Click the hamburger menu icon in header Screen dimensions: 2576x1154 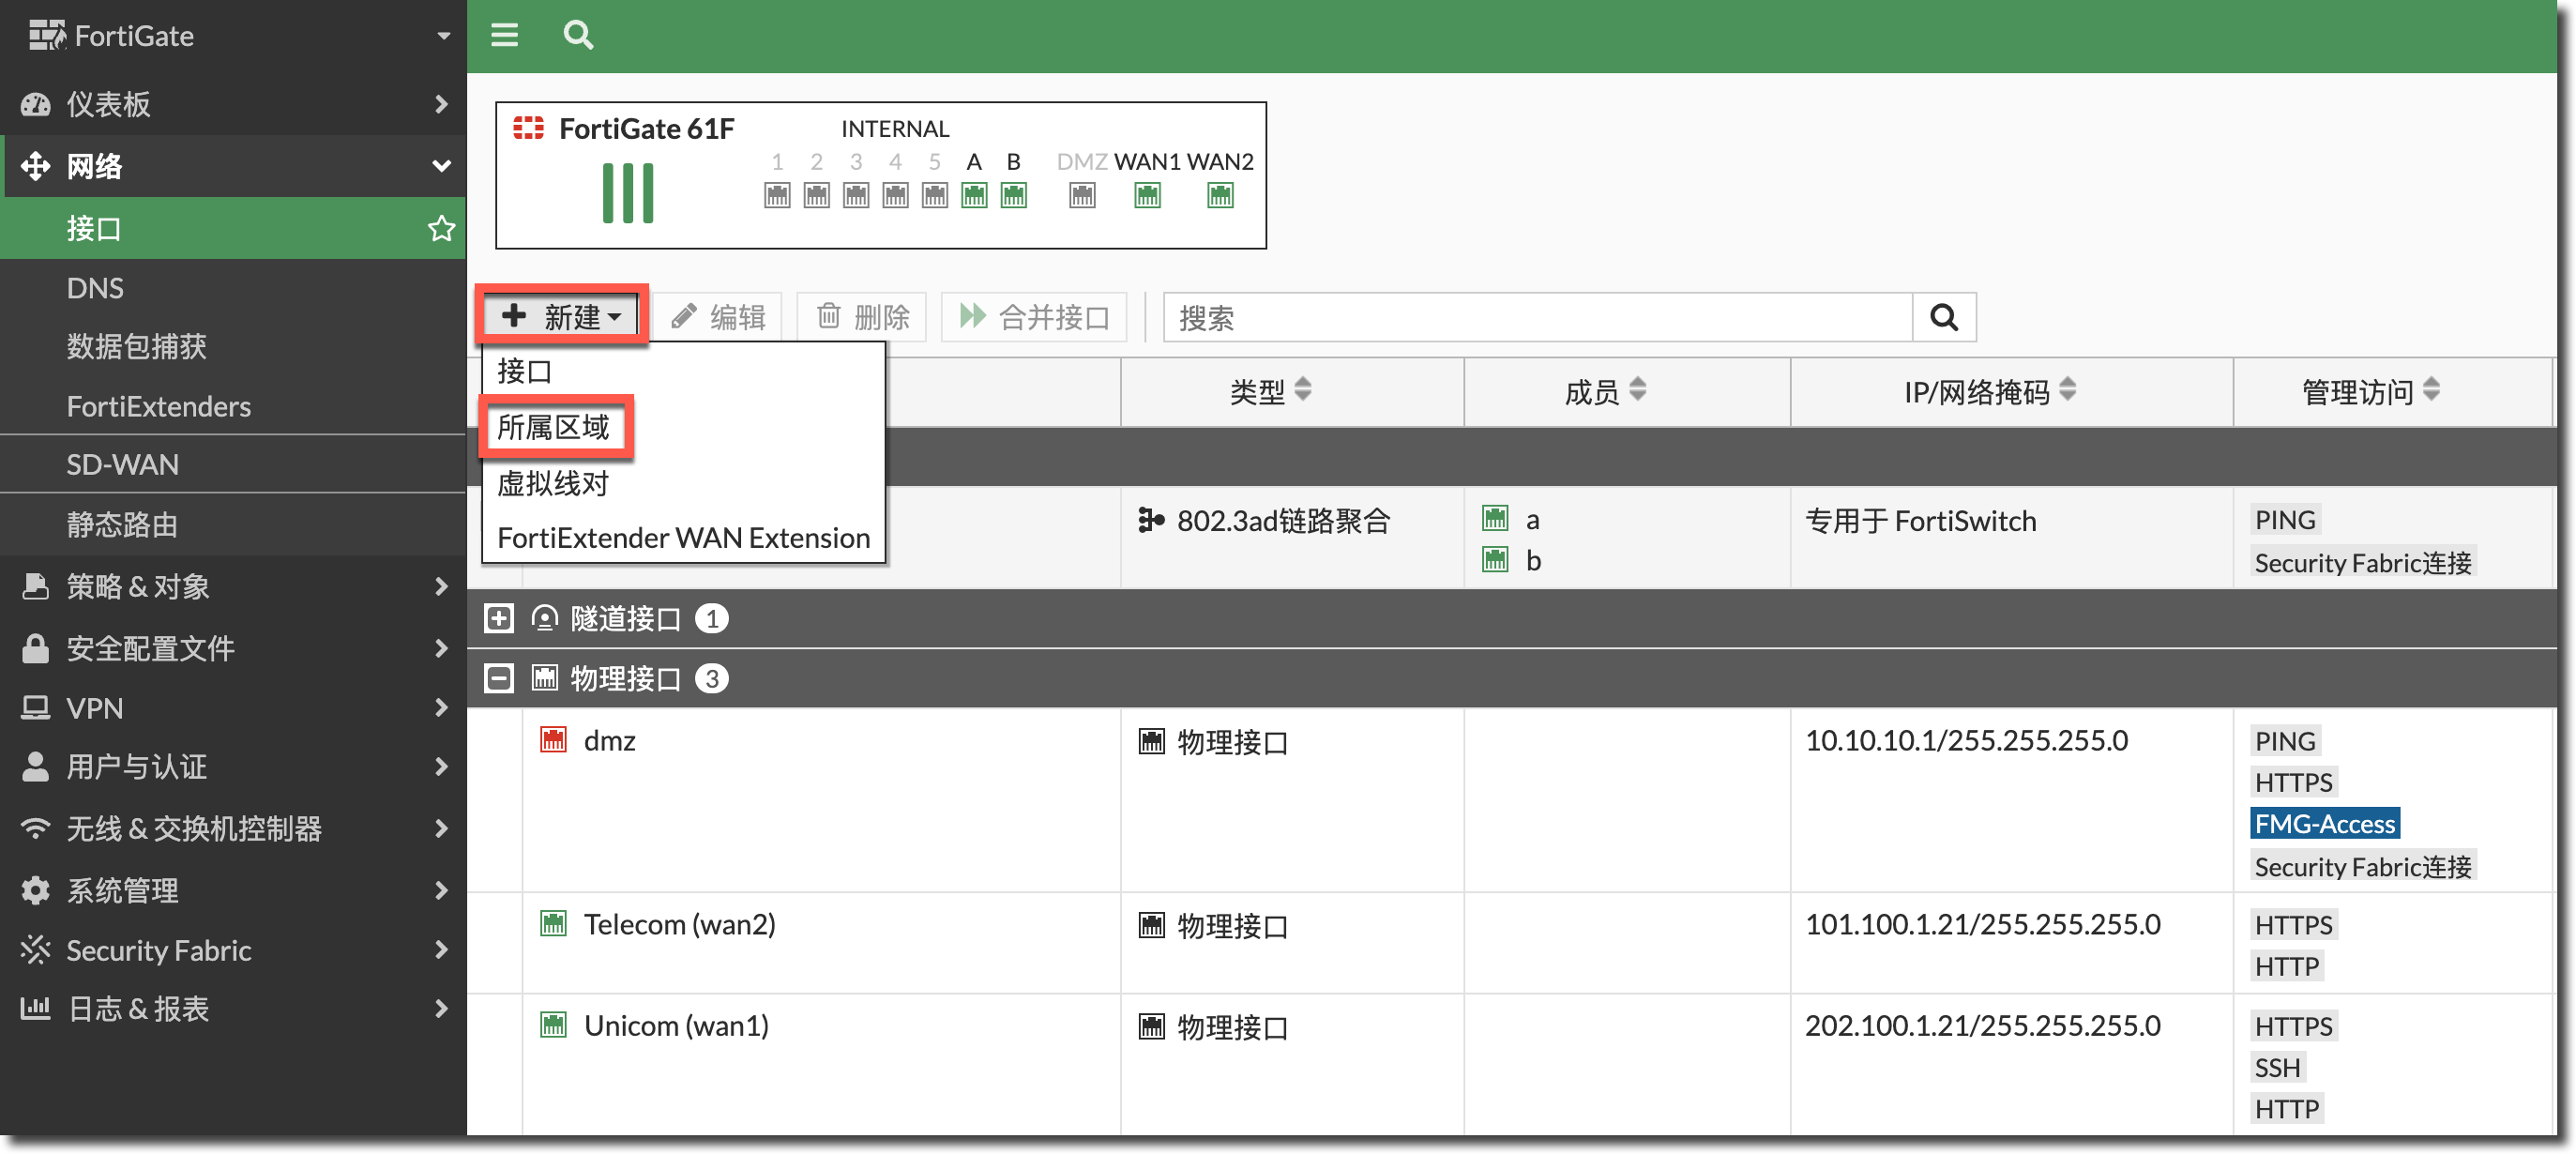coord(504,36)
